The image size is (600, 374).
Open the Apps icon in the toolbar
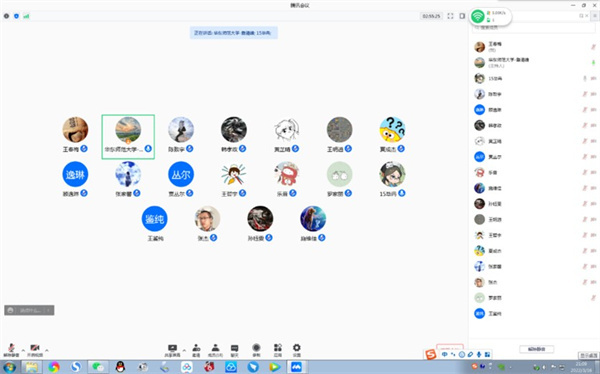[x=278, y=350]
